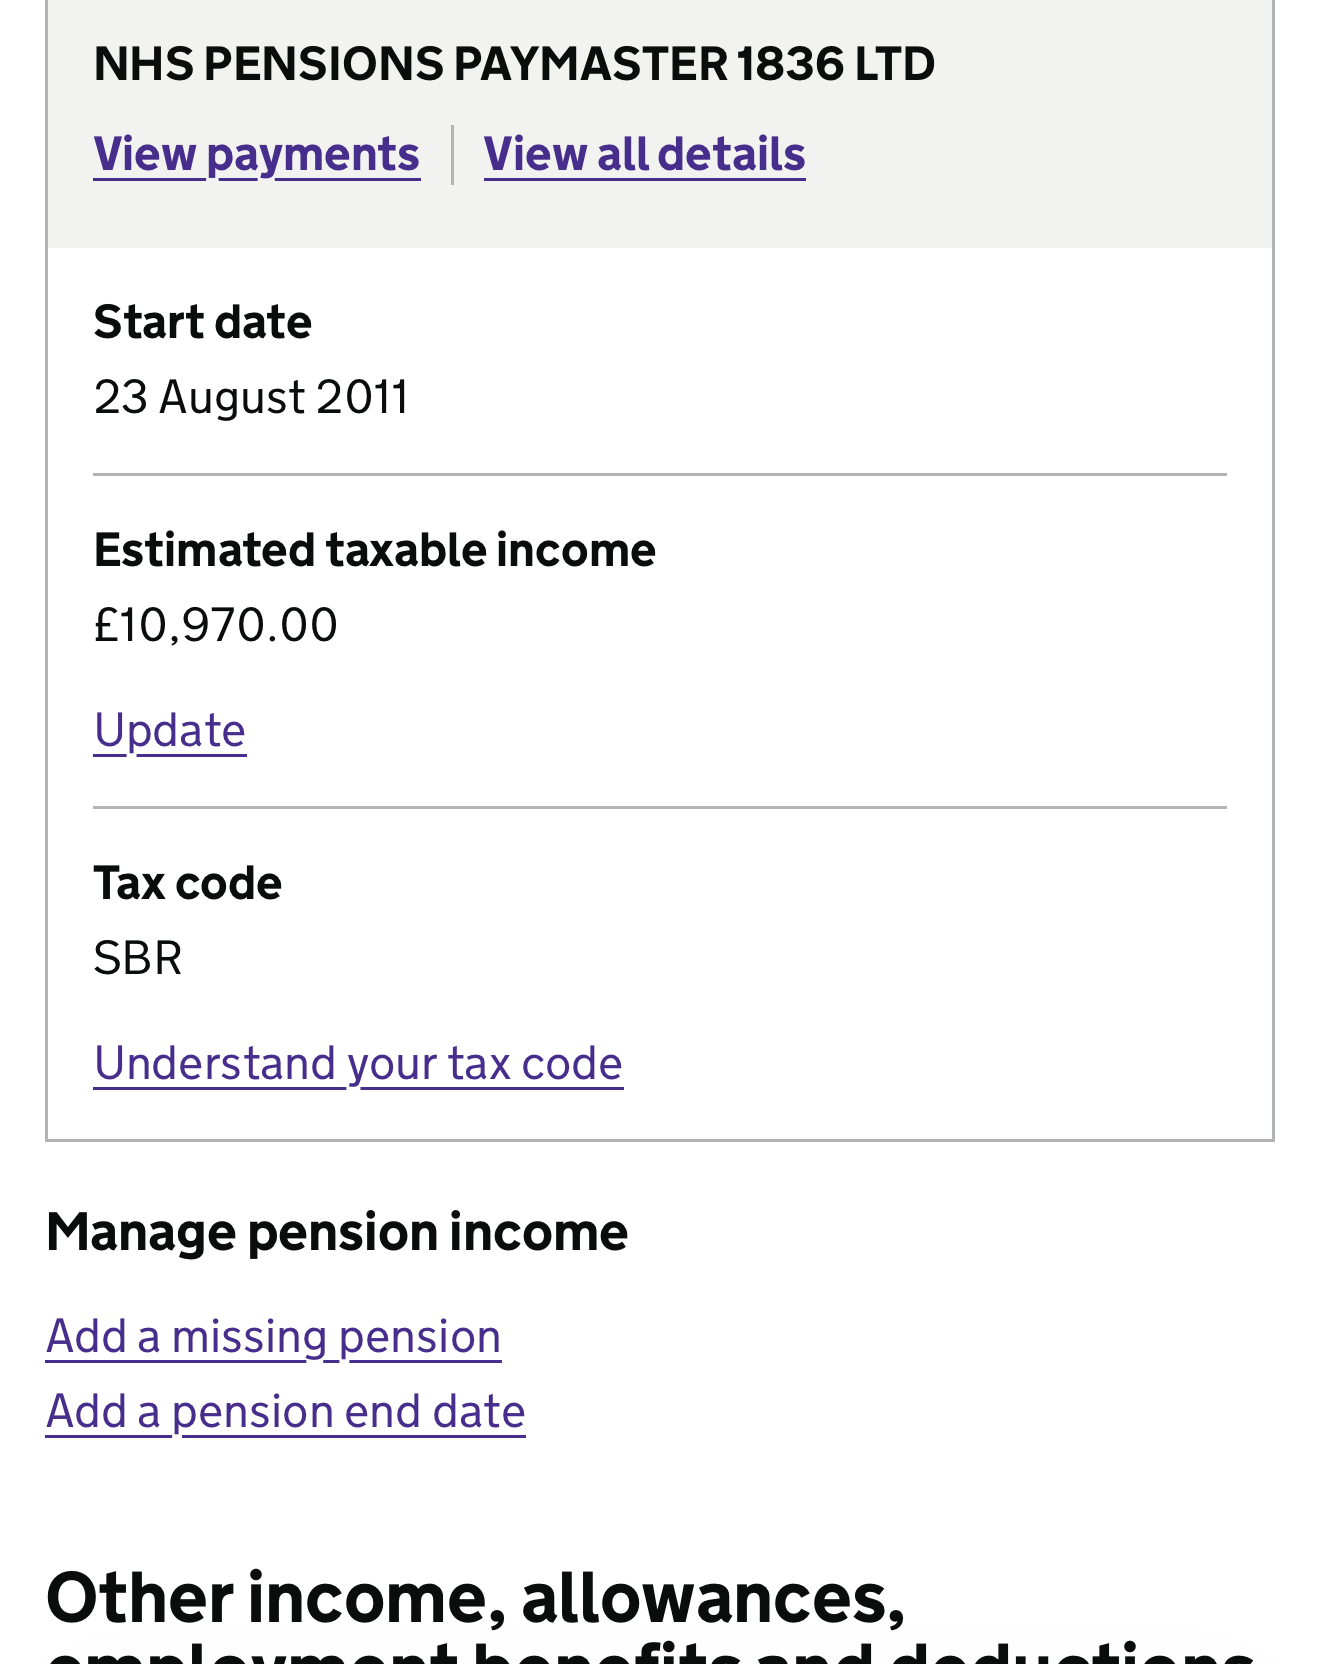Click the Other income, allowances heading
The image size is (1320, 1664).
(x=475, y=1598)
